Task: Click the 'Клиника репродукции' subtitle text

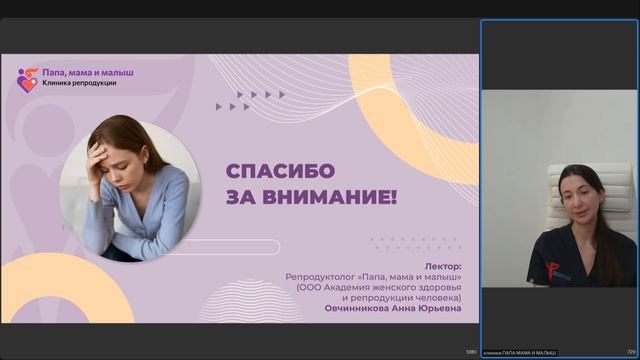Action: [80, 83]
